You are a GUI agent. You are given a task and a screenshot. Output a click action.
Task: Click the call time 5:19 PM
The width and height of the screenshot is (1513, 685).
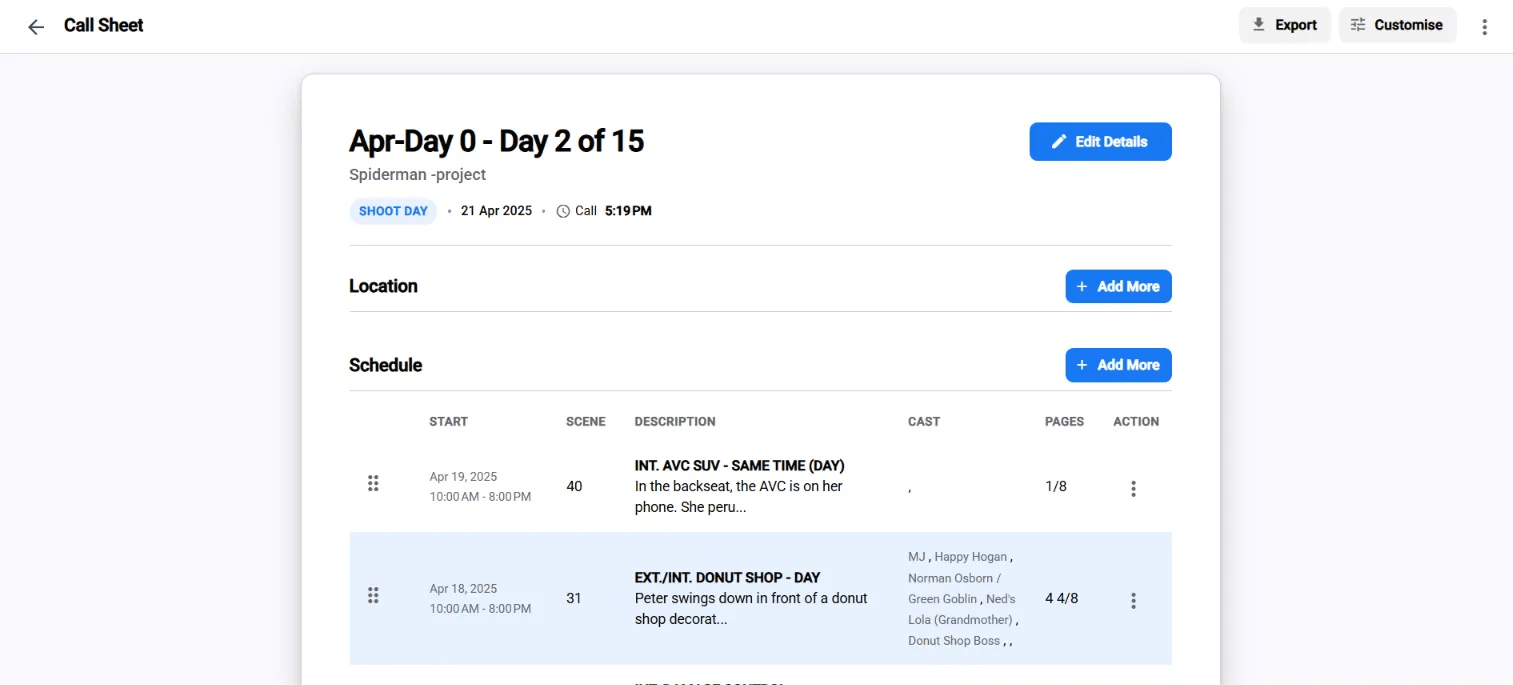click(628, 211)
